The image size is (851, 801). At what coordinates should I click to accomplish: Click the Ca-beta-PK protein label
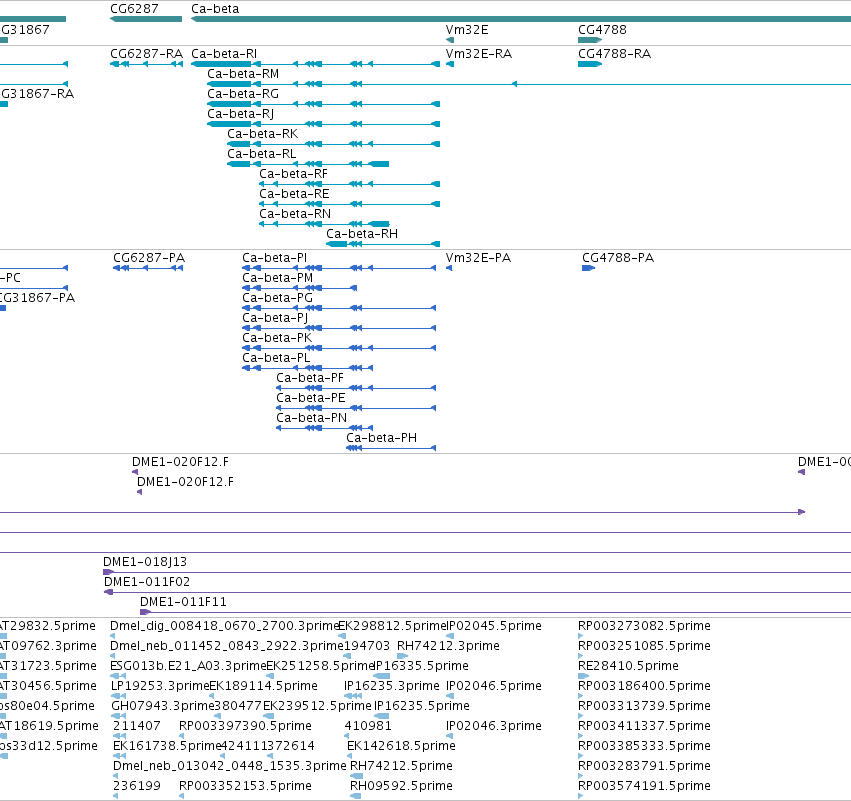coord(277,338)
